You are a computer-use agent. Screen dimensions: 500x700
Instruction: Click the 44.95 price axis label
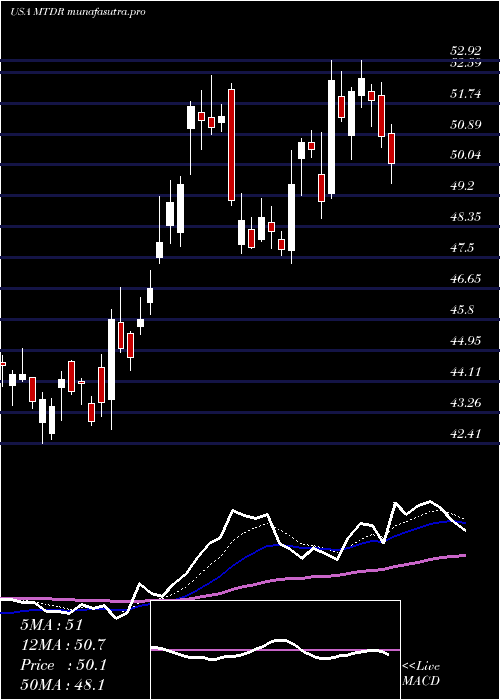point(466,341)
